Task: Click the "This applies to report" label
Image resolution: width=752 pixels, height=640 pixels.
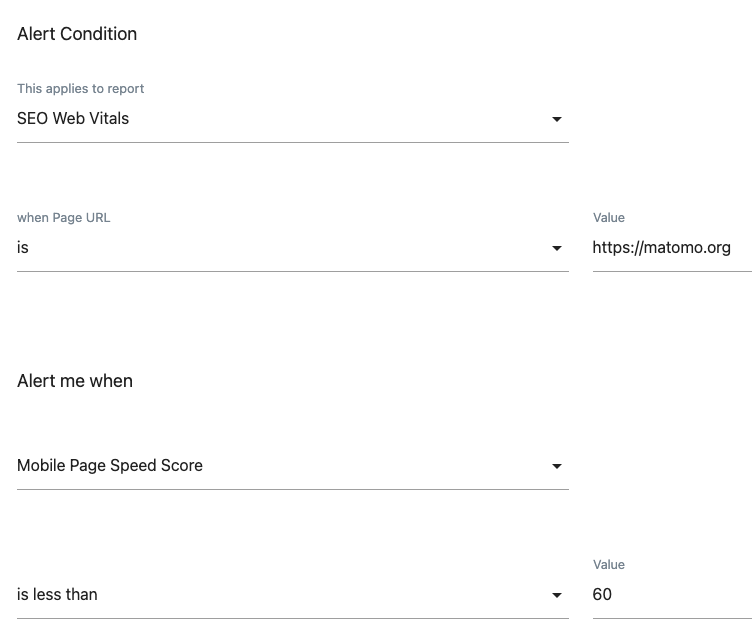Action: pyautogui.click(x=81, y=89)
